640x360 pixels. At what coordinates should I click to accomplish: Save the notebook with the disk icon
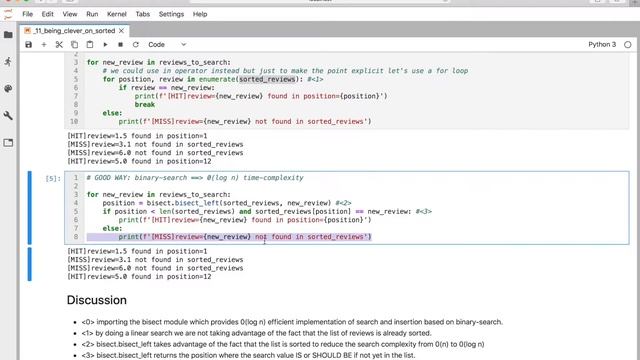[28, 44]
